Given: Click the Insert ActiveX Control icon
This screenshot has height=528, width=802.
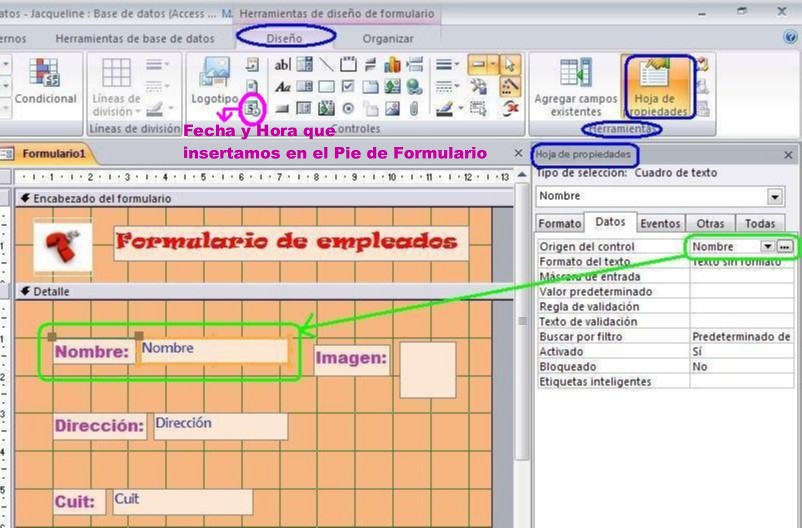Looking at the screenshot, I should point(510,108).
